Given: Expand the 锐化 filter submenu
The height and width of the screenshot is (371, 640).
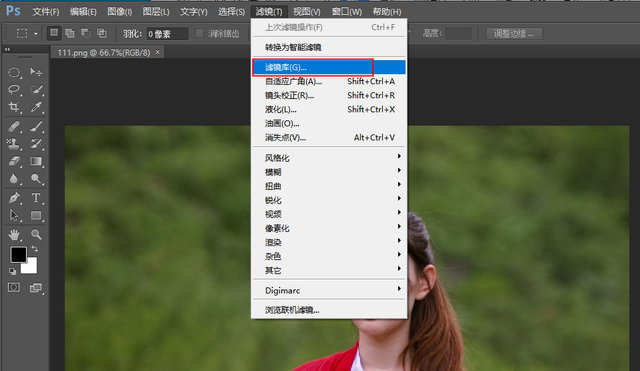Looking at the screenshot, I should click(329, 200).
